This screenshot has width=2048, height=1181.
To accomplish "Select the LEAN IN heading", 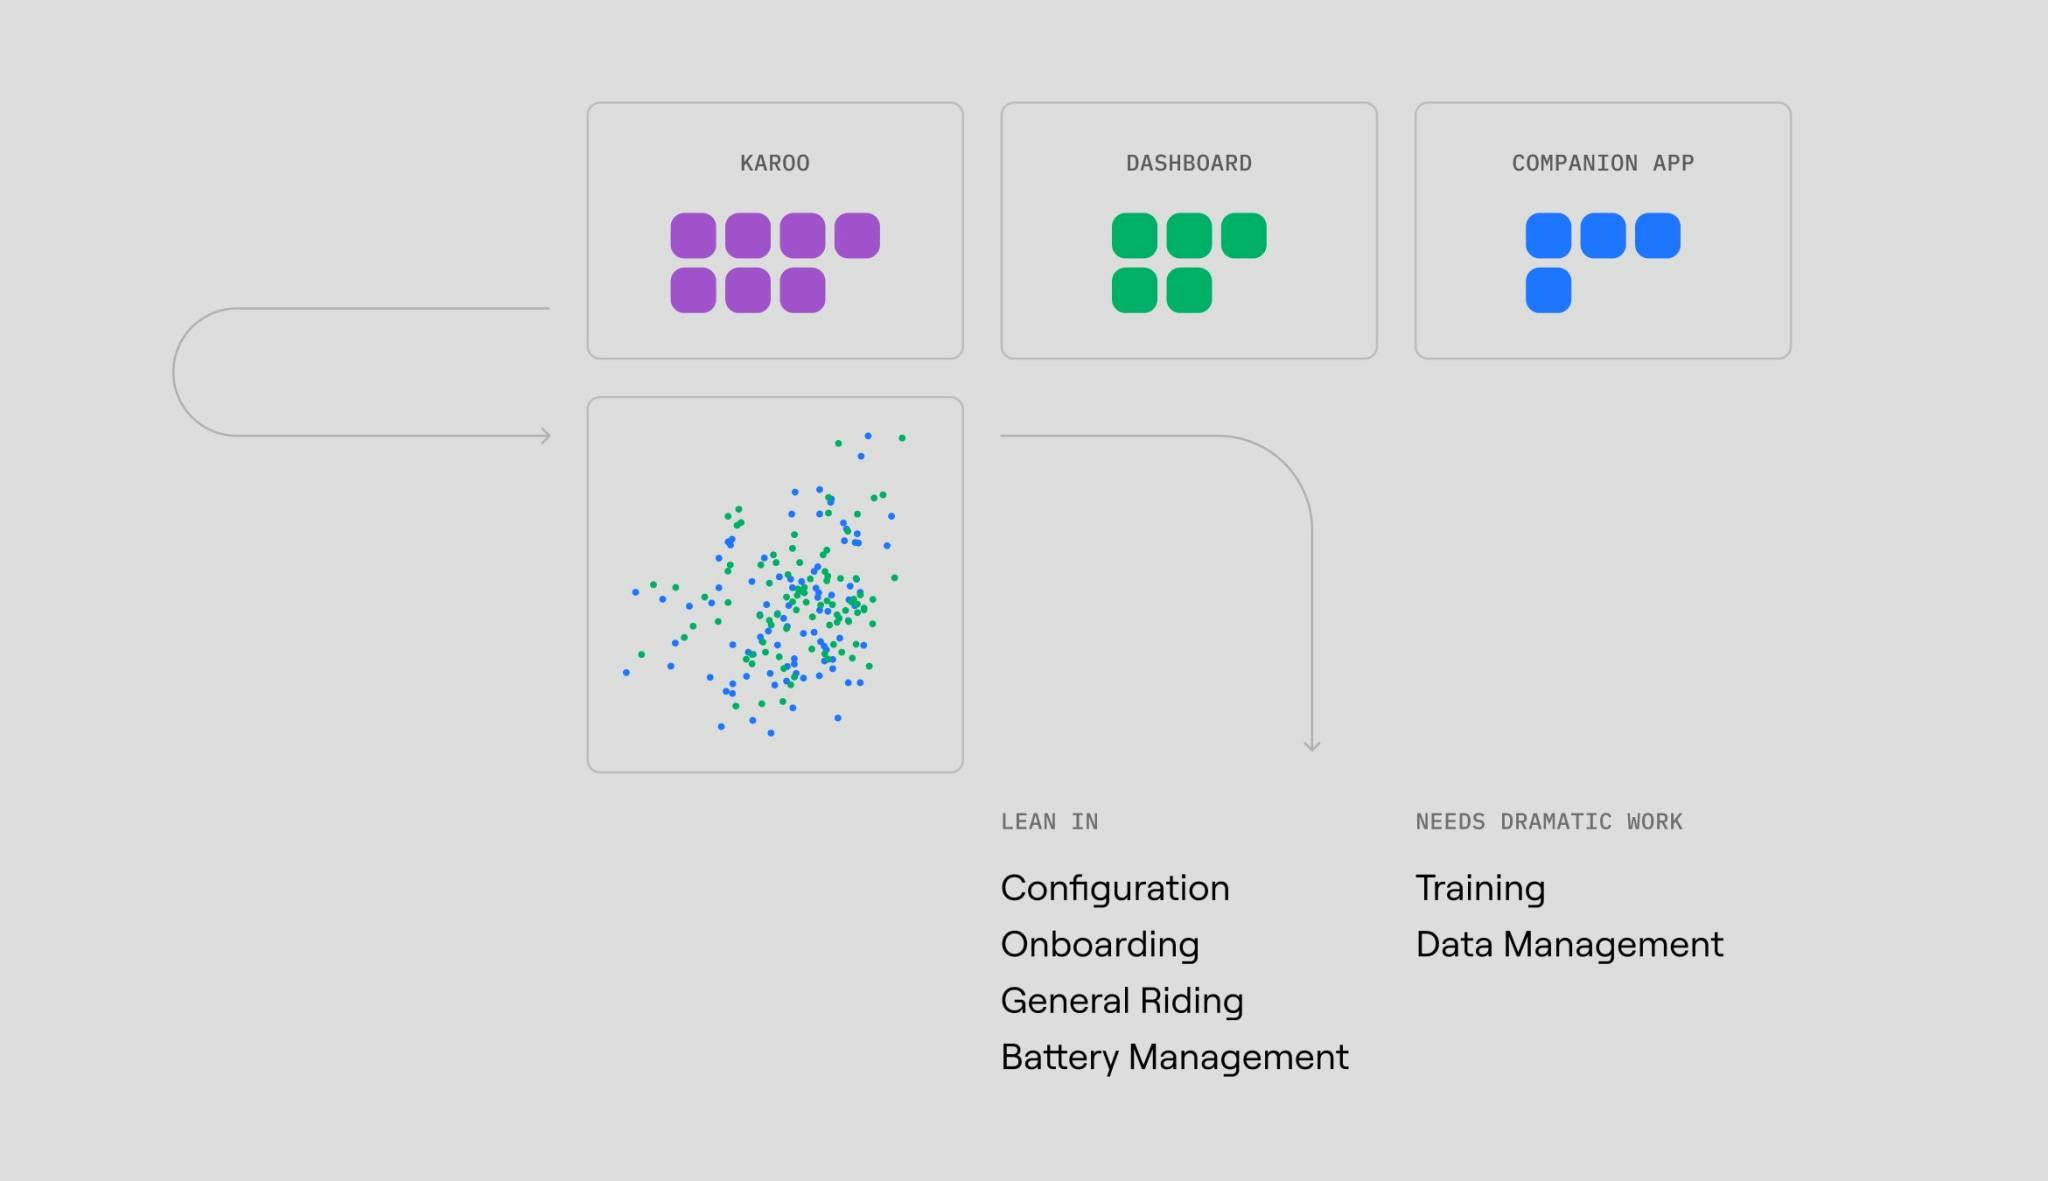I will tap(1050, 822).
